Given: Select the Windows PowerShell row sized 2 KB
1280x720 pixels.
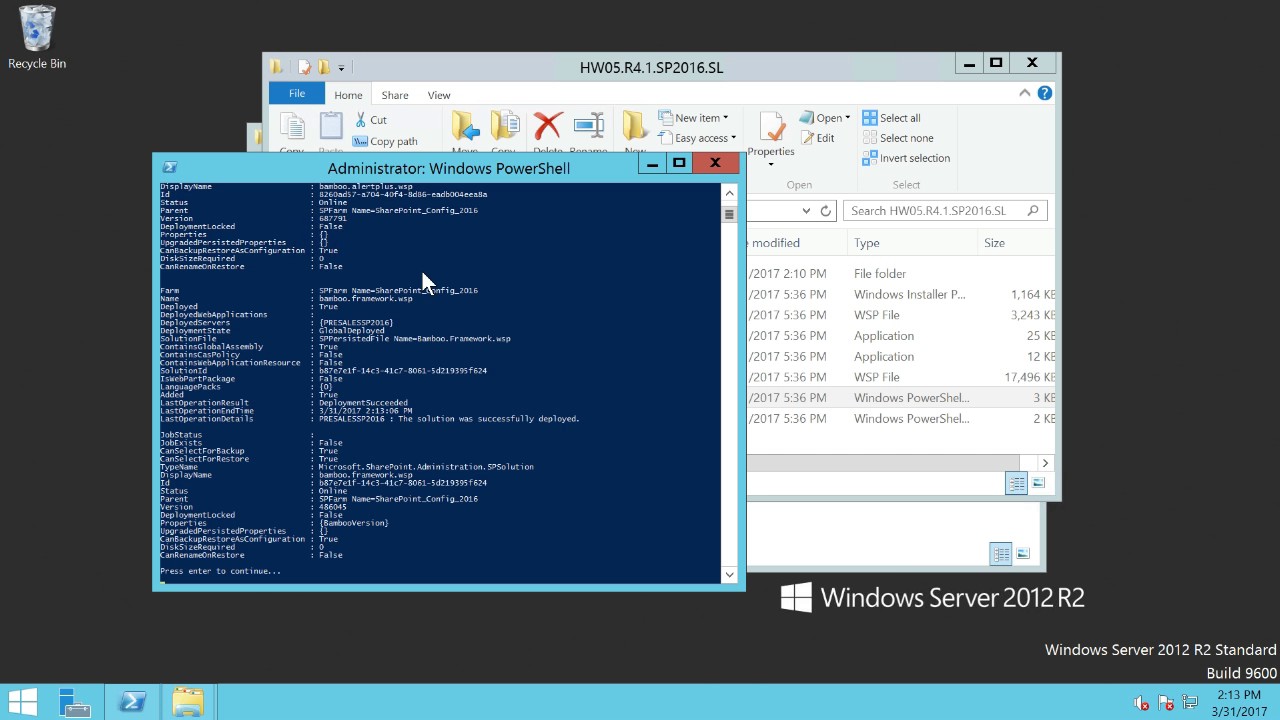Looking at the screenshot, I should pyautogui.click(x=901, y=418).
